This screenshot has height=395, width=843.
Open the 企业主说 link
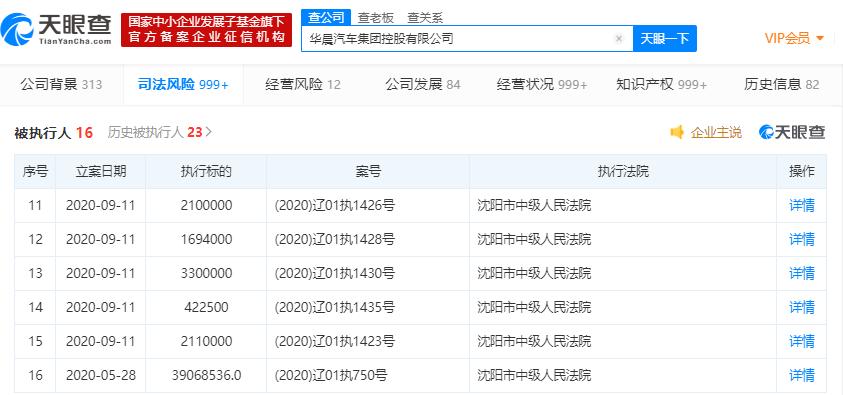(x=716, y=132)
